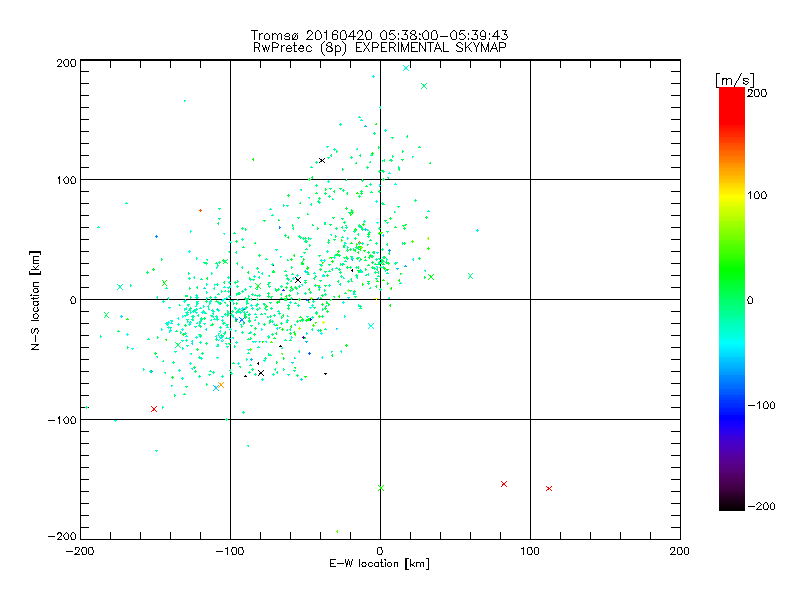
Task: Click the green X marker on the E-W 0 line, near N-S -160
Action: tap(381, 488)
